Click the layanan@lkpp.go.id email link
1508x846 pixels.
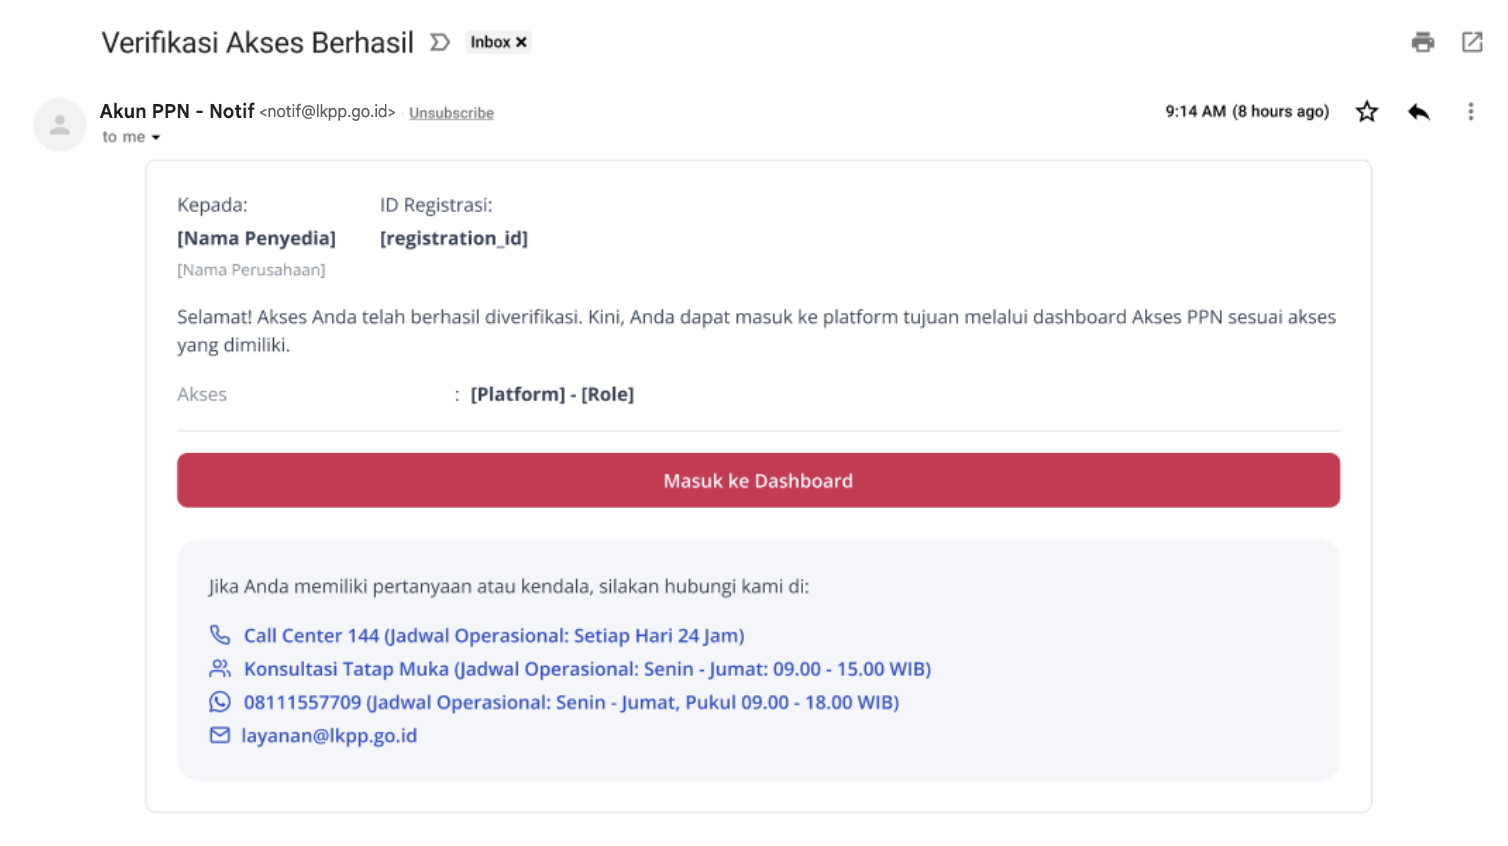coord(329,736)
